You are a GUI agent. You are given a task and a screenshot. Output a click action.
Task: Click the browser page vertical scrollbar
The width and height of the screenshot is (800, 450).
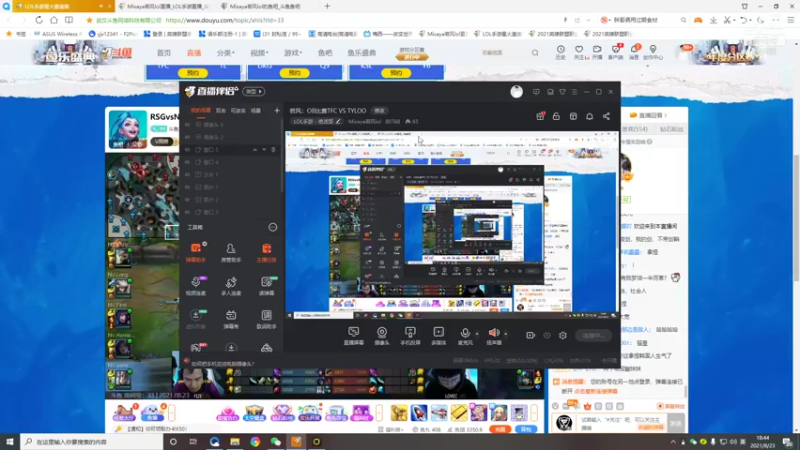[796, 219]
